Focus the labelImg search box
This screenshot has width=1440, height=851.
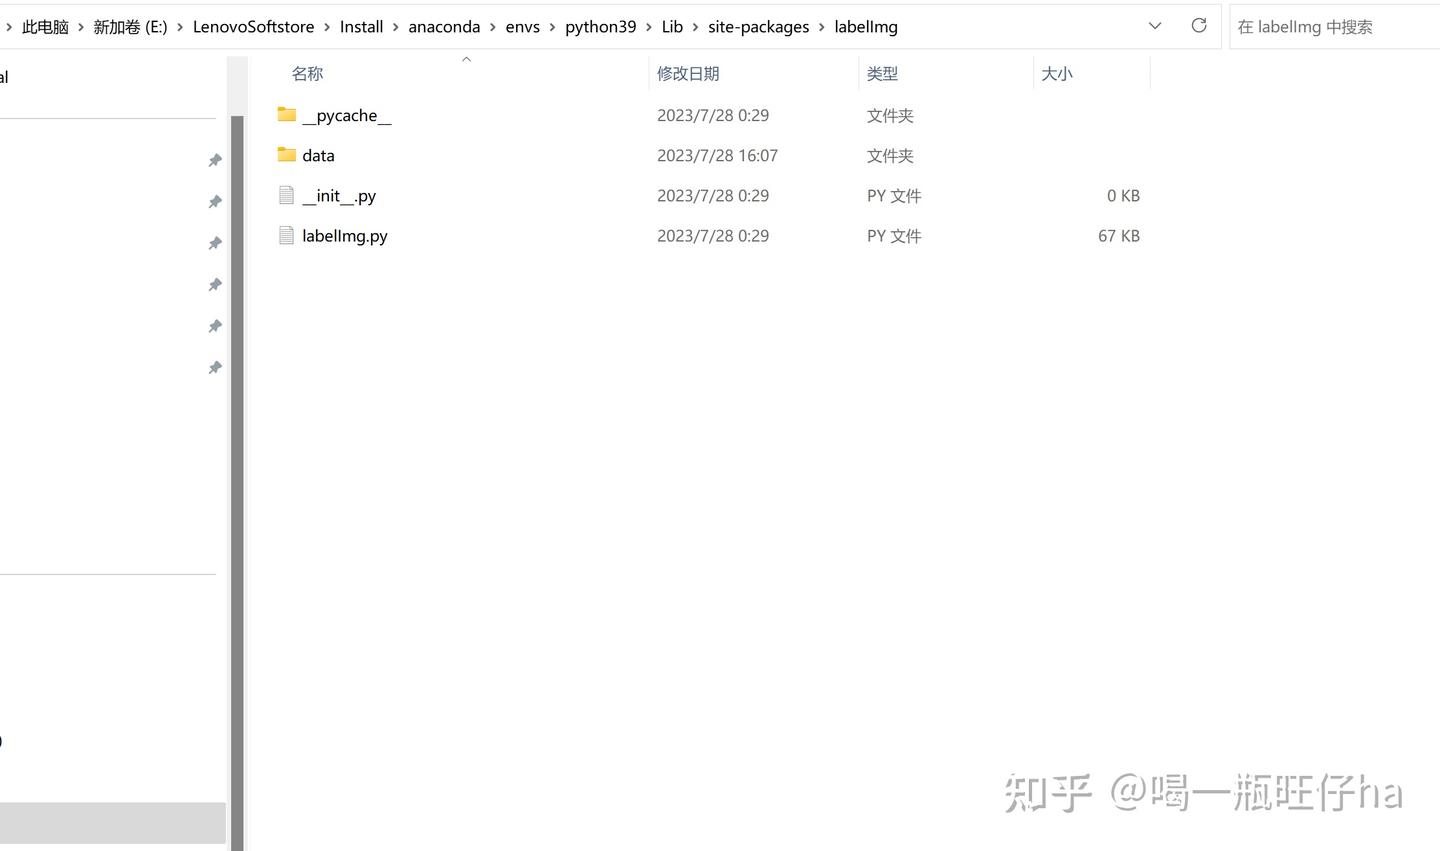pyautogui.click(x=1334, y=27)
